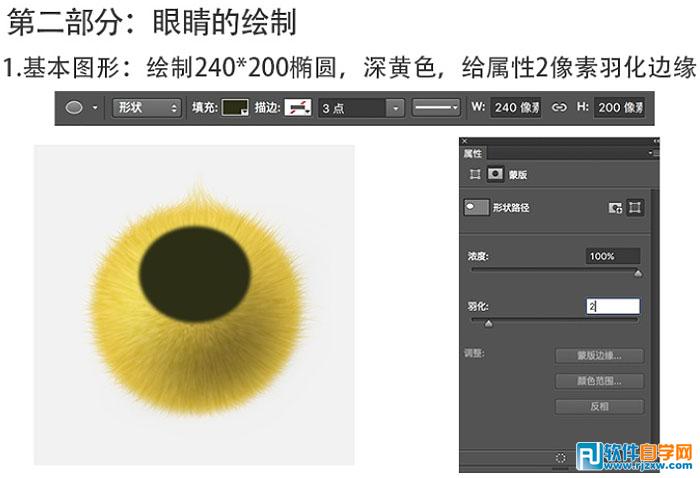Viewport: 700px width, 478px height.
Task: Click the 颜色范围... button
Action: 599,381
